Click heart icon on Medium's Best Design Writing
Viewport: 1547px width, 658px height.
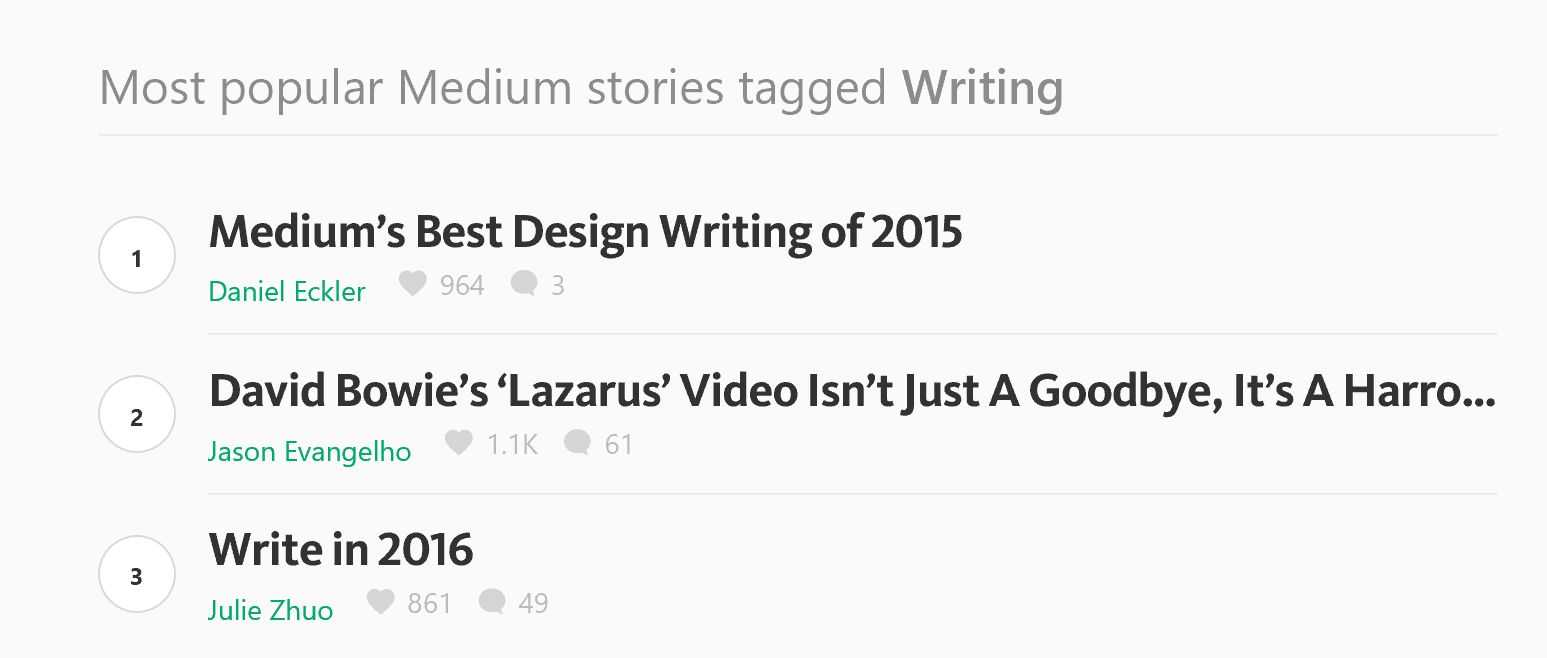(x=412, y=284)
